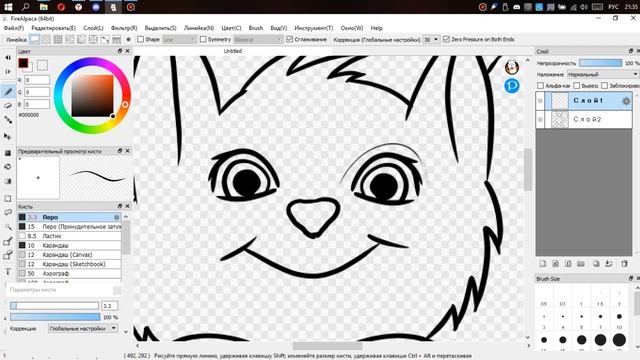The image size is (640, 360).
Task: Delete layer with trash icon
Action: pyautogui.click(x=624, y=264)
